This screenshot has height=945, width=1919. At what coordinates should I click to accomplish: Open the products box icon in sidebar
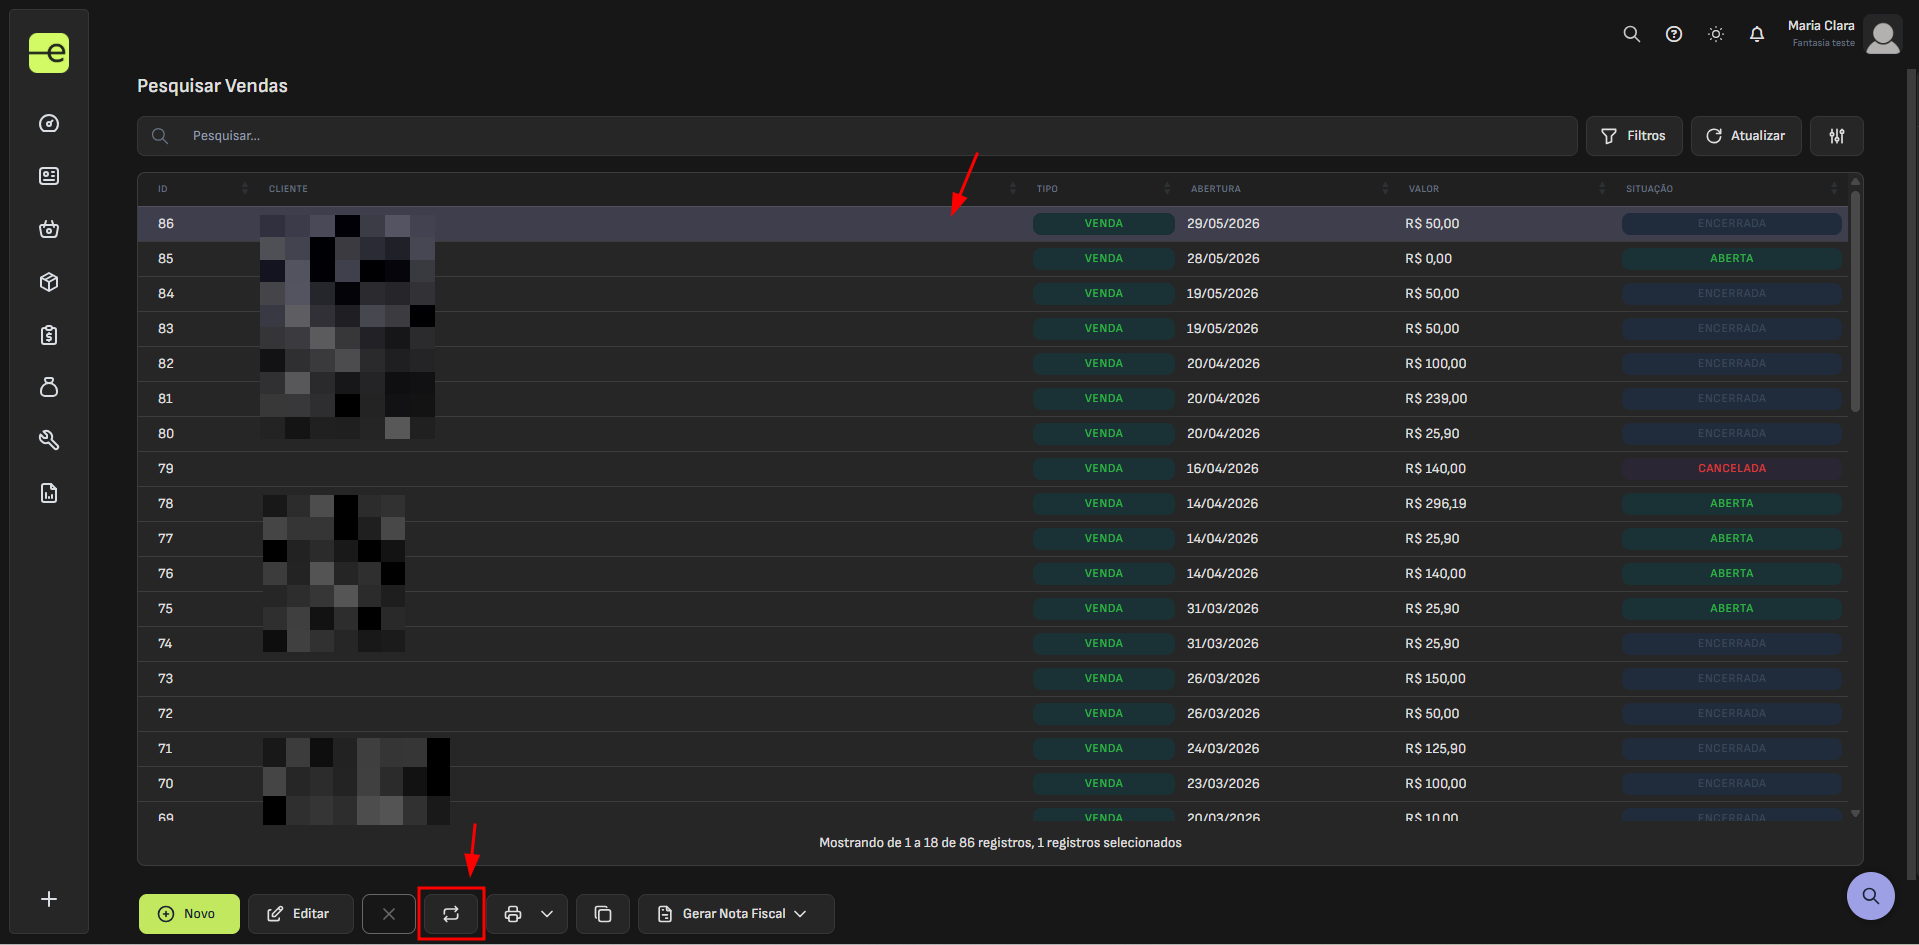(x=49, y=282)
